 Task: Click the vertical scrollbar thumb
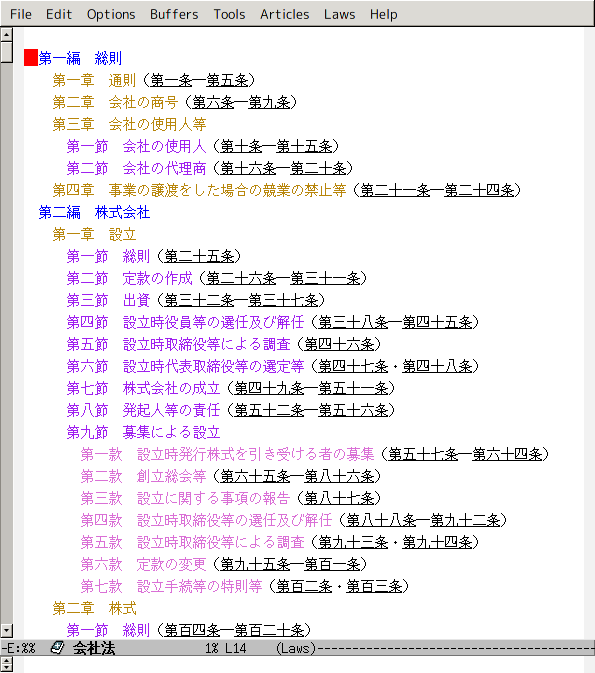point(6,52)
